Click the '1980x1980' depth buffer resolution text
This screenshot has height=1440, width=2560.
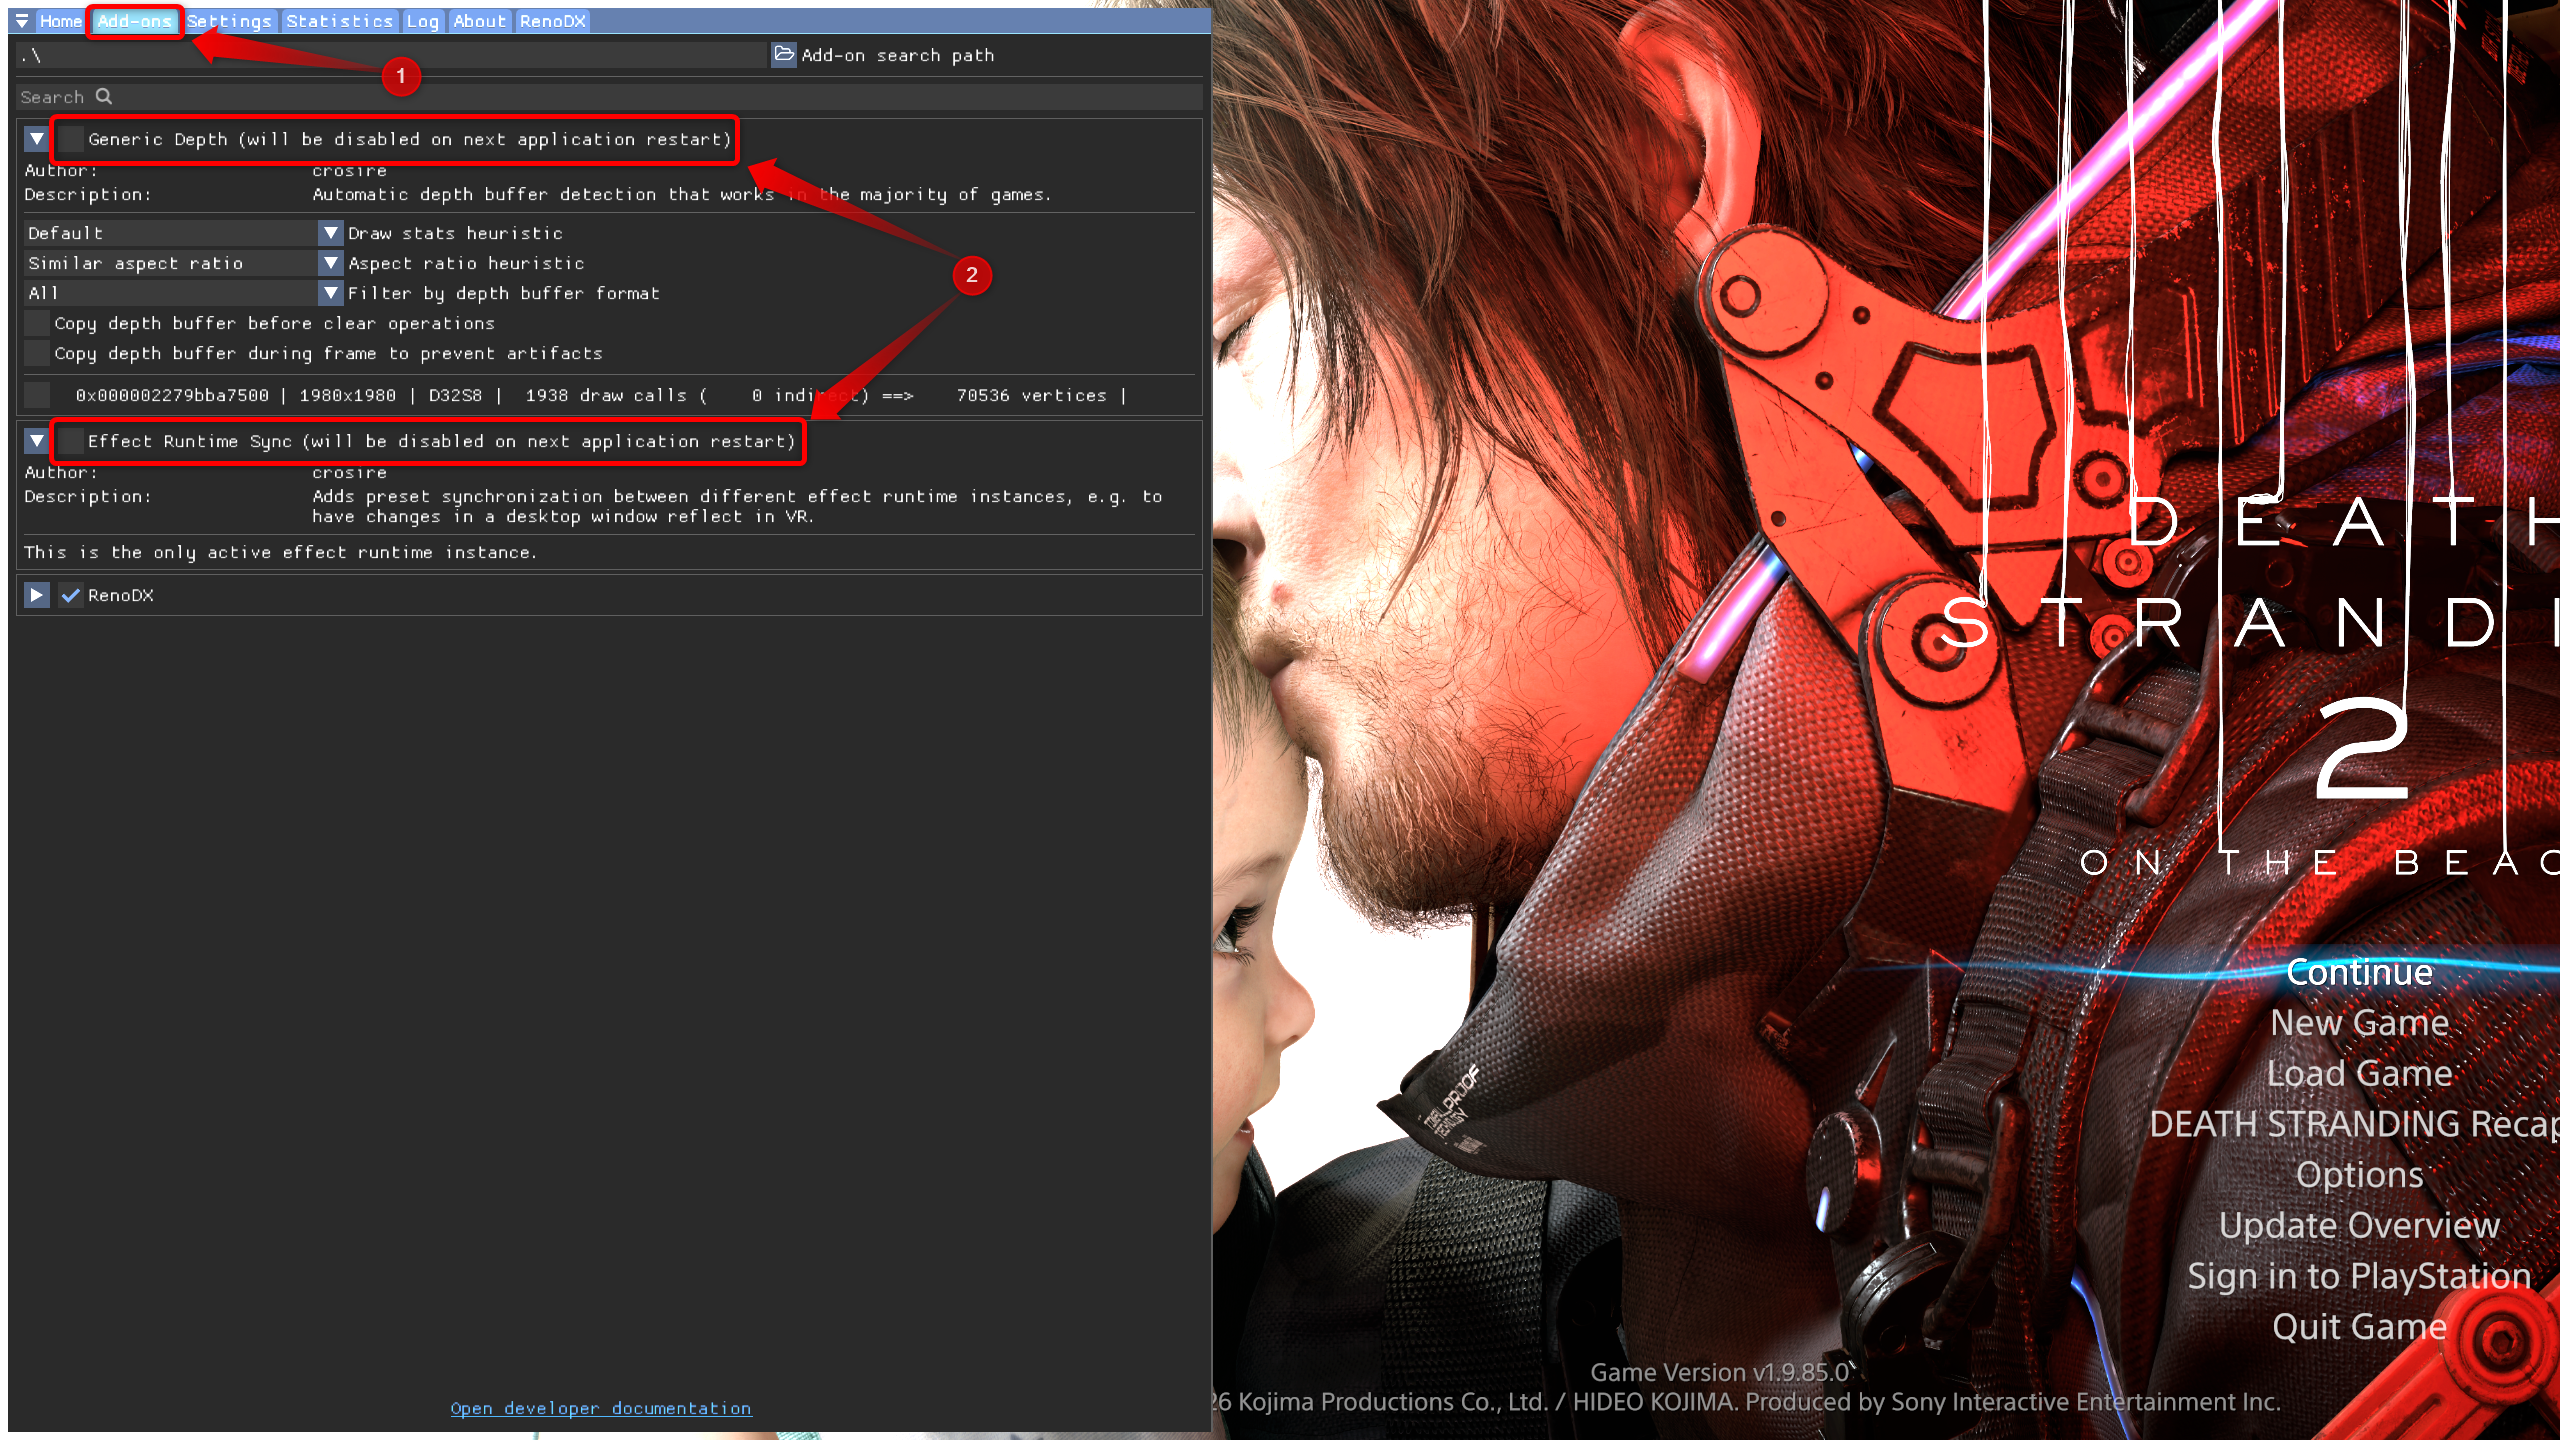tap(347, 395)
